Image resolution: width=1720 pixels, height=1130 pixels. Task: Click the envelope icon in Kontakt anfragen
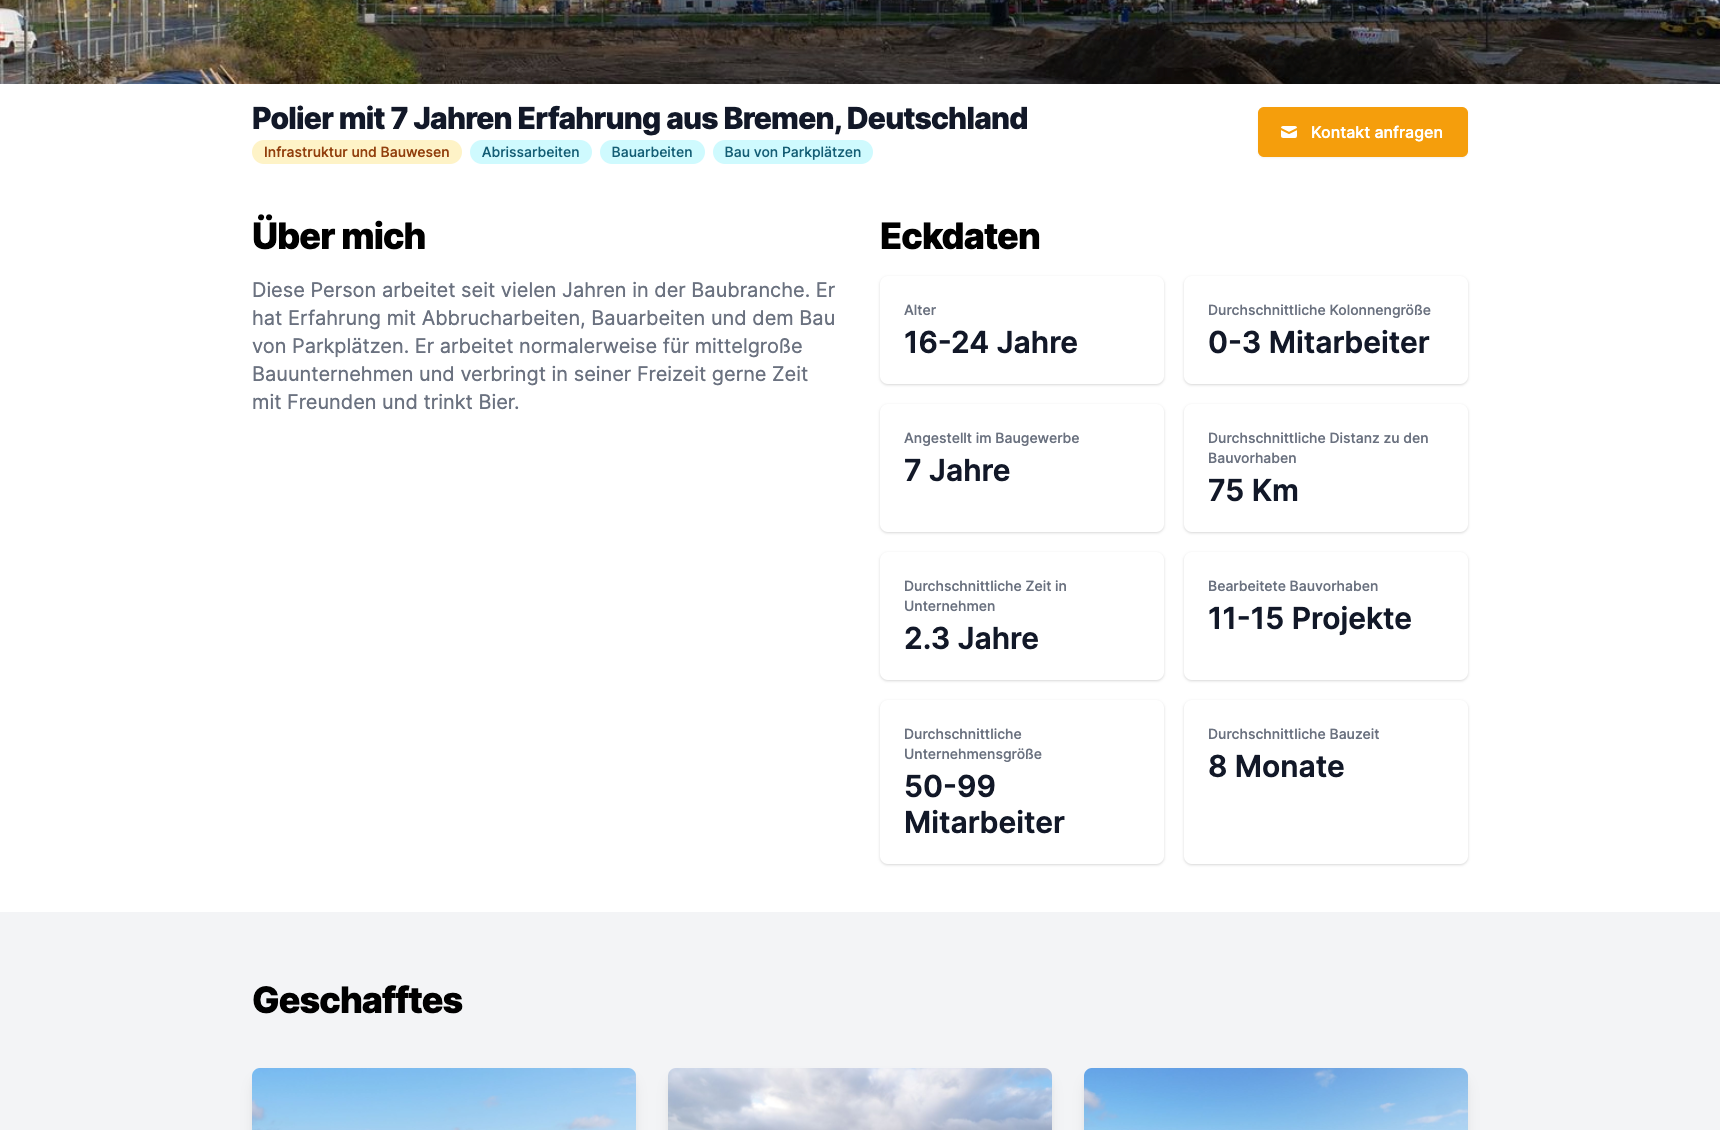1289,132
